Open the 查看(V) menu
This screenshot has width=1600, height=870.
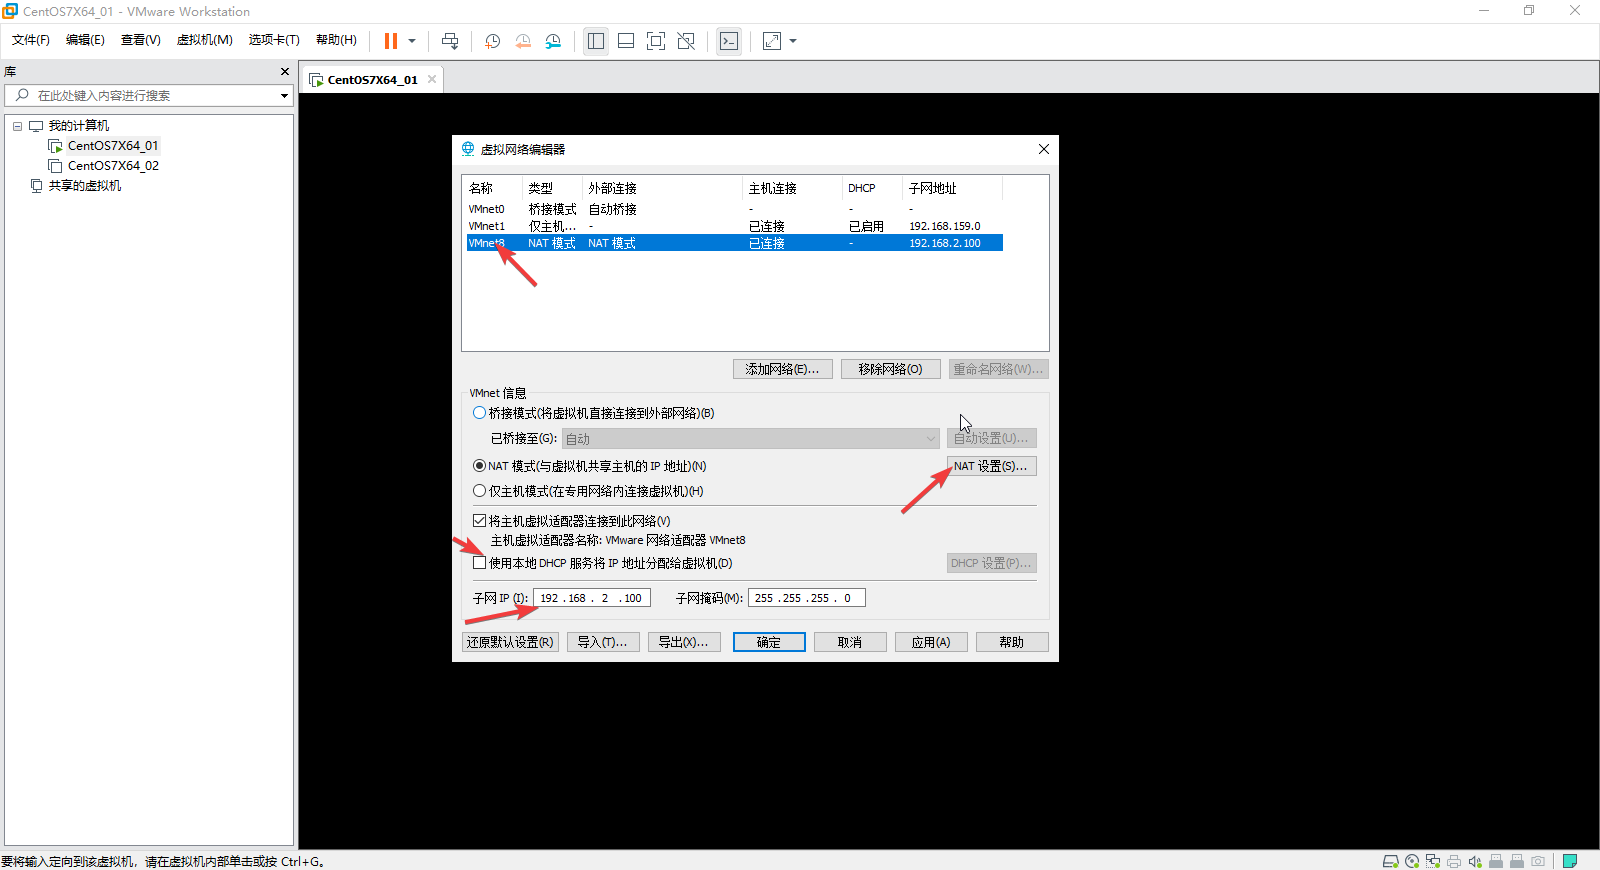141,40
